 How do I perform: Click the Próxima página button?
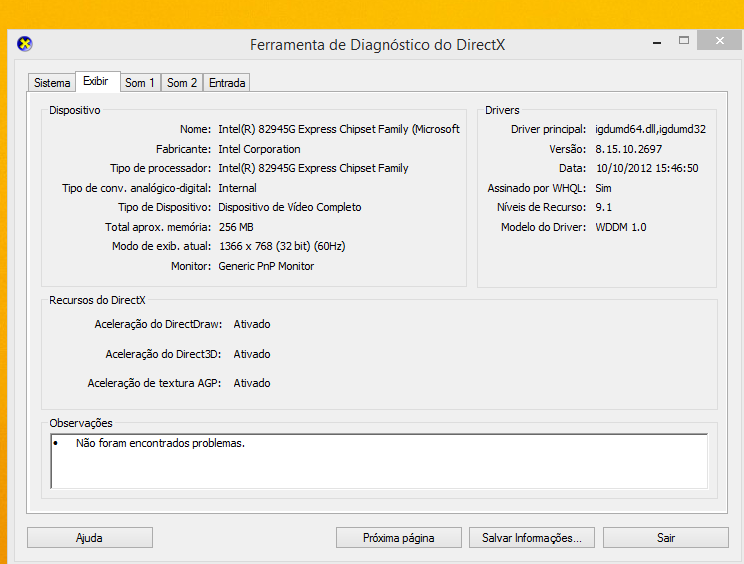399,537
